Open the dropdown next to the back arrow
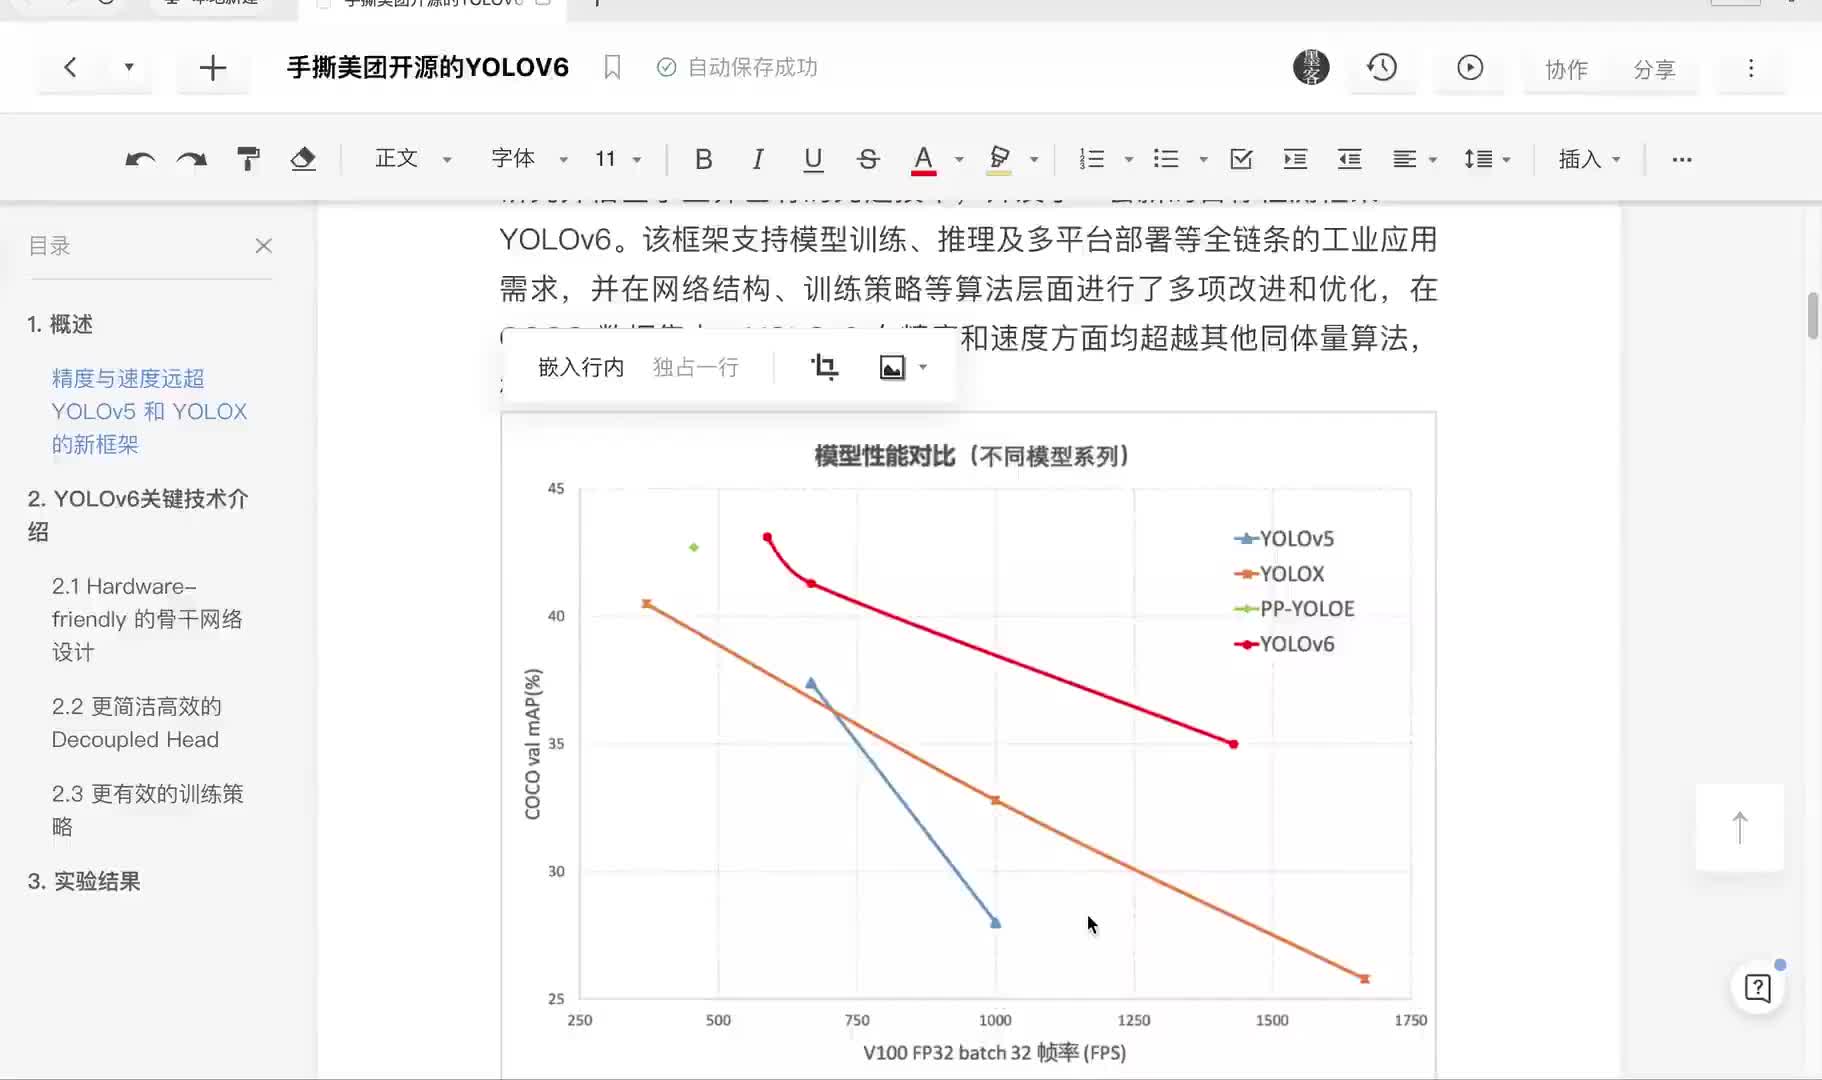This screenshot has height=1080, width=1822. [129, 68]
